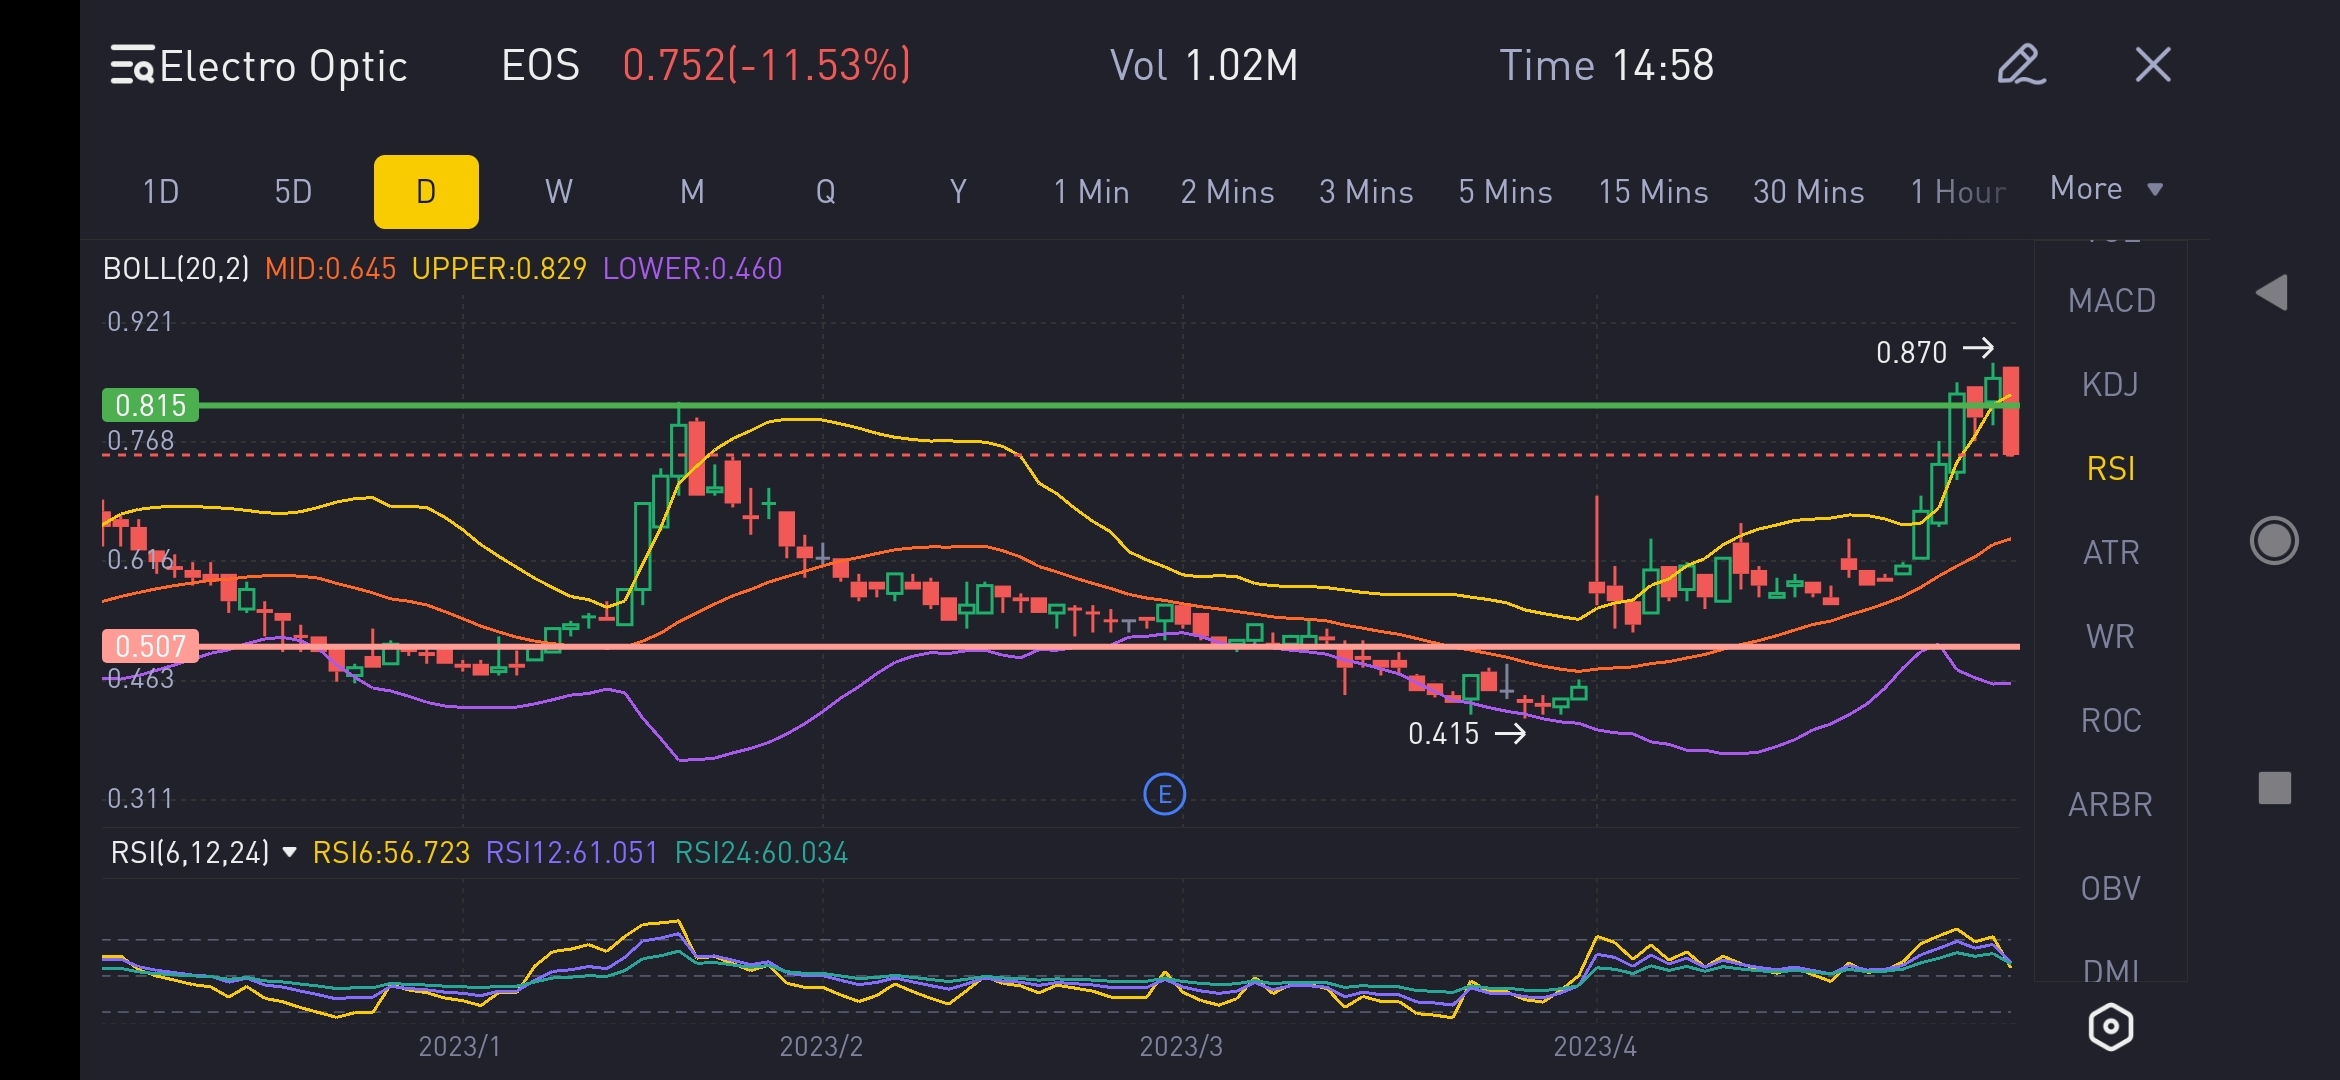2340x1080 pixels.
Task: Select the 15 Mins interval
Action: 1653,192
